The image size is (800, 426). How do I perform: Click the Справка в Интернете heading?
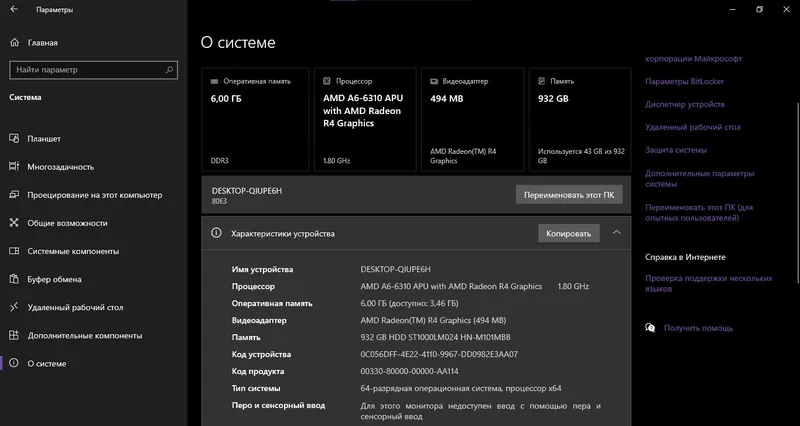pyautogui.click(x=685, y=257)
